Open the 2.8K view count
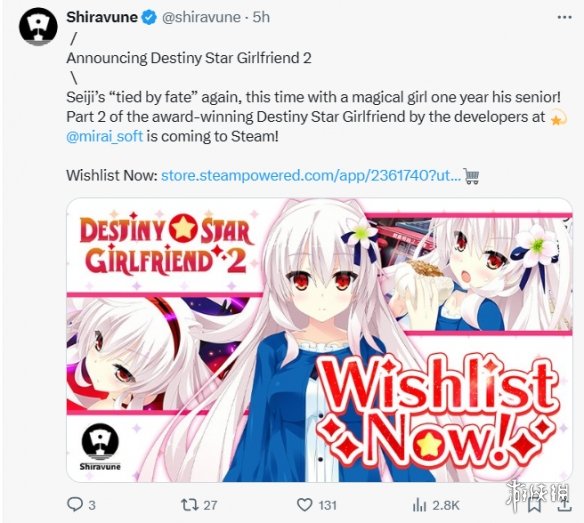Screen dimensions: 584x523 (446, 505)
